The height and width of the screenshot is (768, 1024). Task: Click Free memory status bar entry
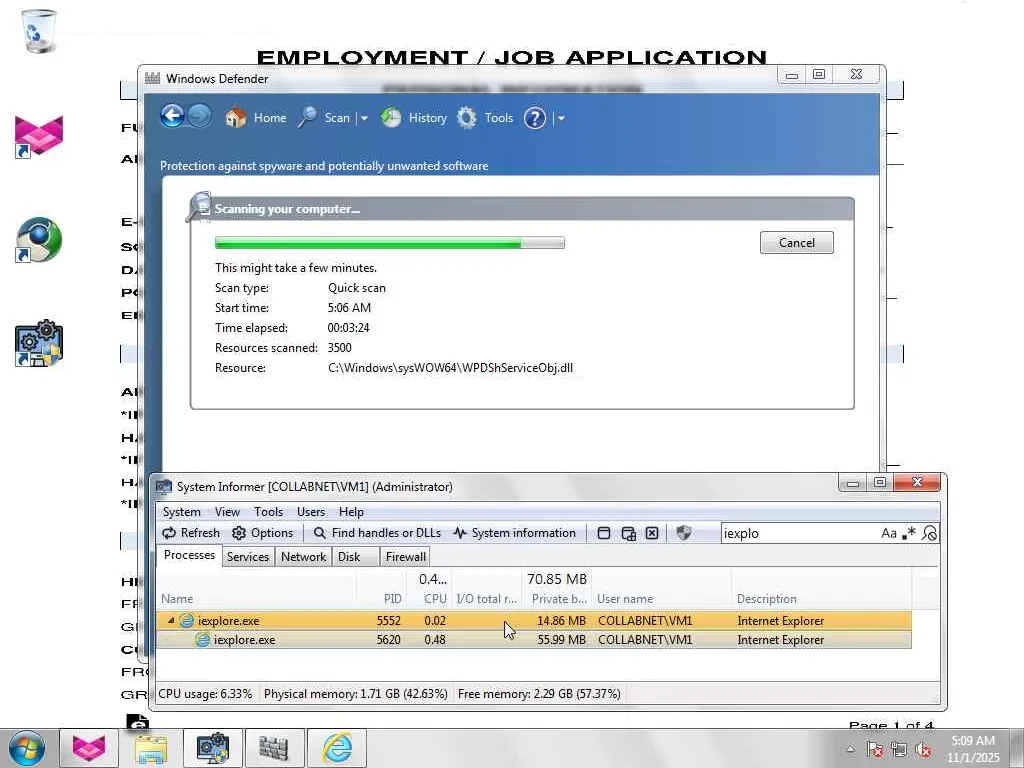pyautogui.click(x=539, y=694)
